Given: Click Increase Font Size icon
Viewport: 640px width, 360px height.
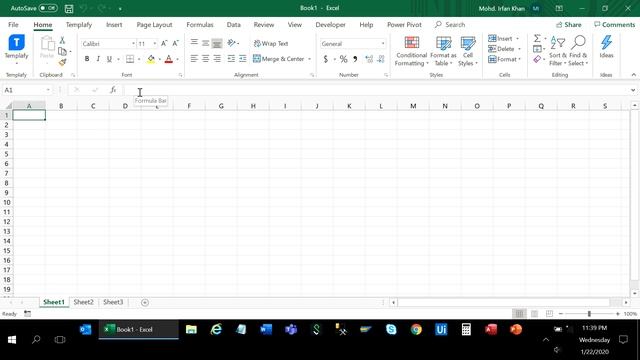Looking at the screenshot, I should (x=164, y=43).
